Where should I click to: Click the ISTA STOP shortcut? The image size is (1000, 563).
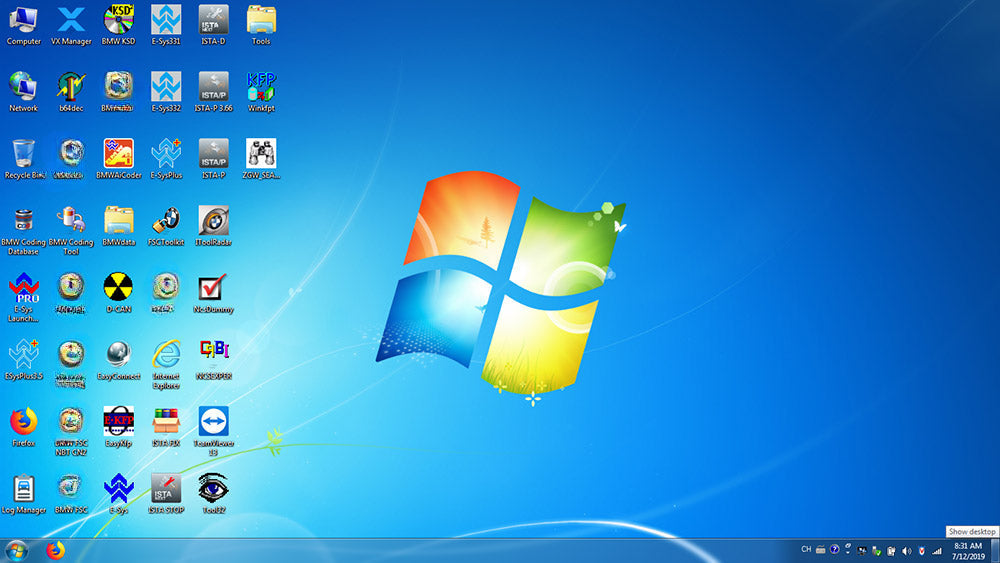pos(166,490)
